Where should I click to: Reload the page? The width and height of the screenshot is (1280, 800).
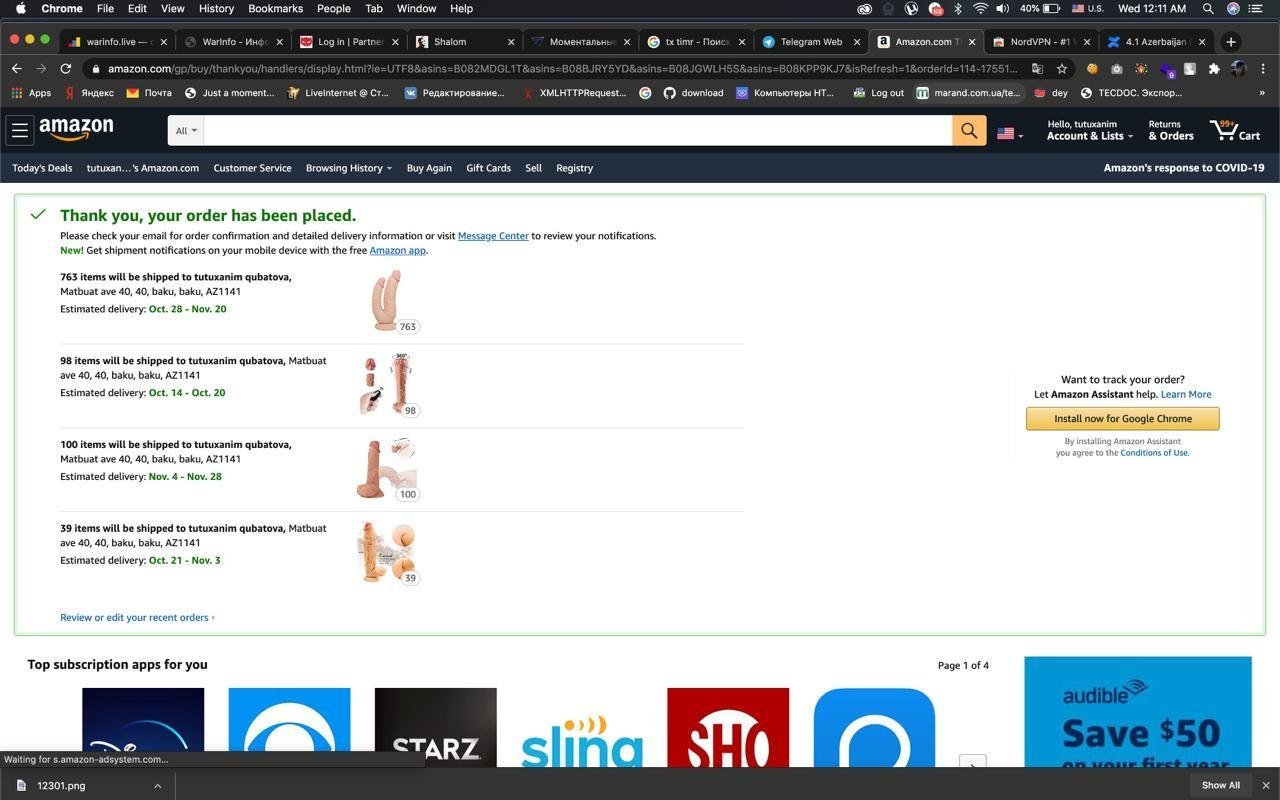point(66,68)
